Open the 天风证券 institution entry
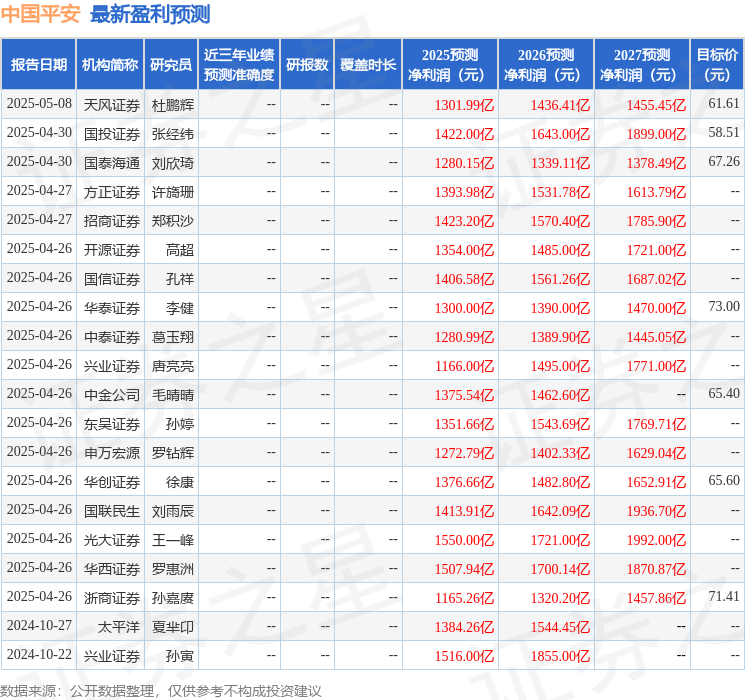Screen dimensions: 745x700 (x=111, y=104)
